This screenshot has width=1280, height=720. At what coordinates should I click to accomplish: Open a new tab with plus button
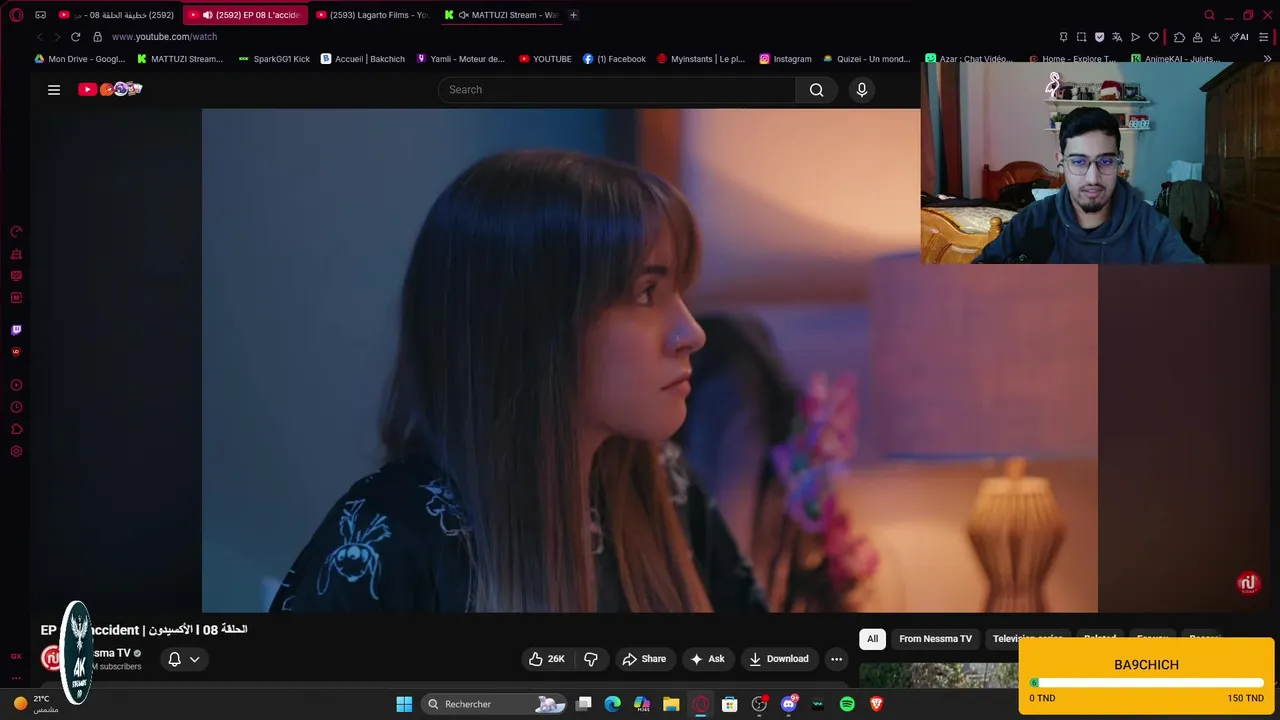[x=573, y=15]
